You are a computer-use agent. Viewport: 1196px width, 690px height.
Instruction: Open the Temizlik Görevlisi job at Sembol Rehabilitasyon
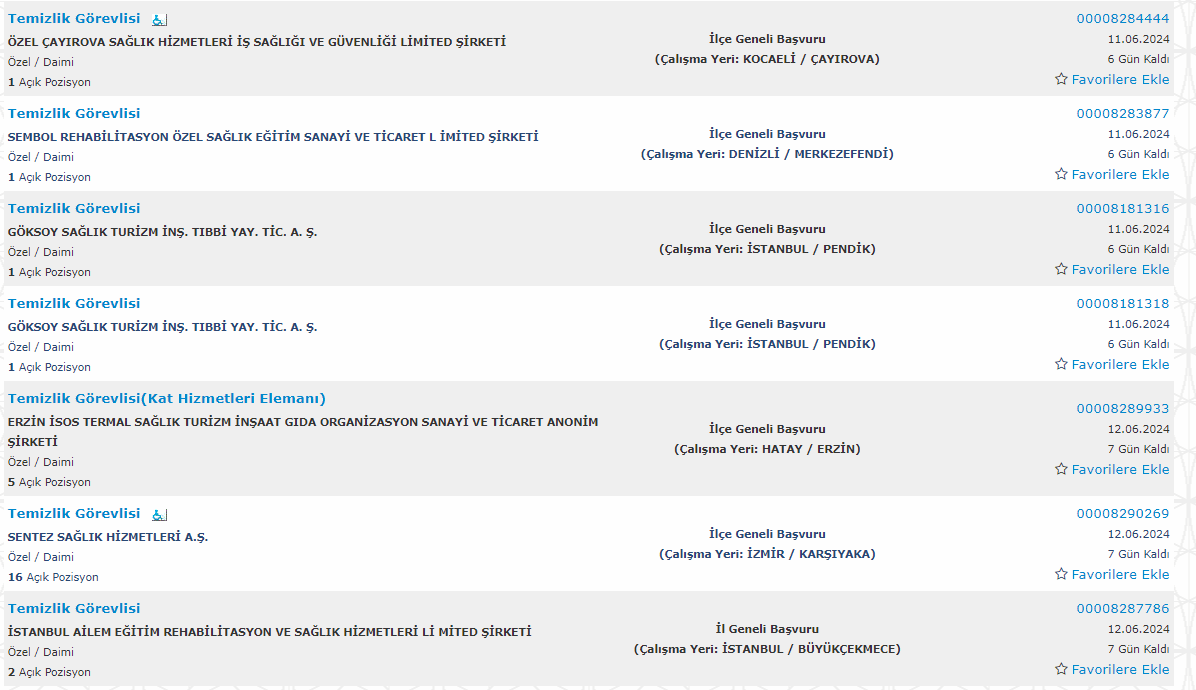coord(74,114)
